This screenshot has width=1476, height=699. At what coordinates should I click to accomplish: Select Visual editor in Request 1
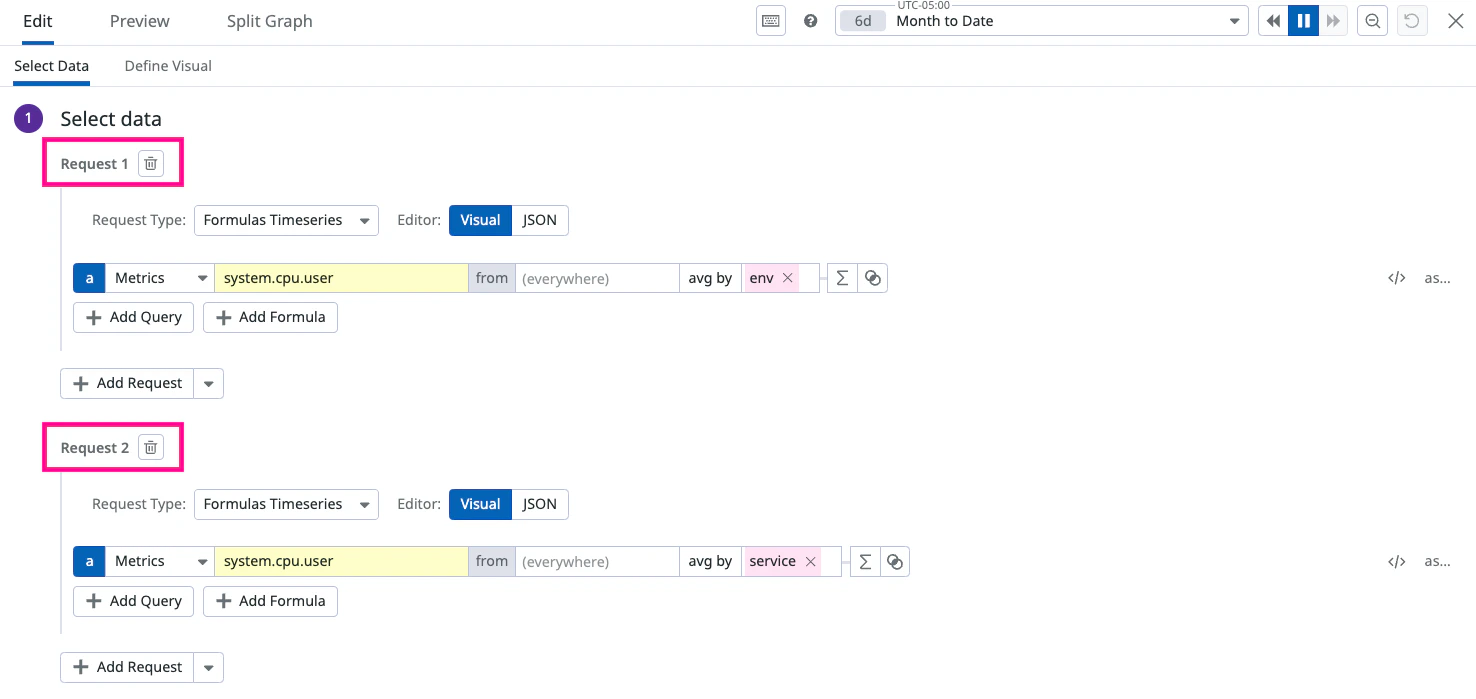click(x=480, y=220)
